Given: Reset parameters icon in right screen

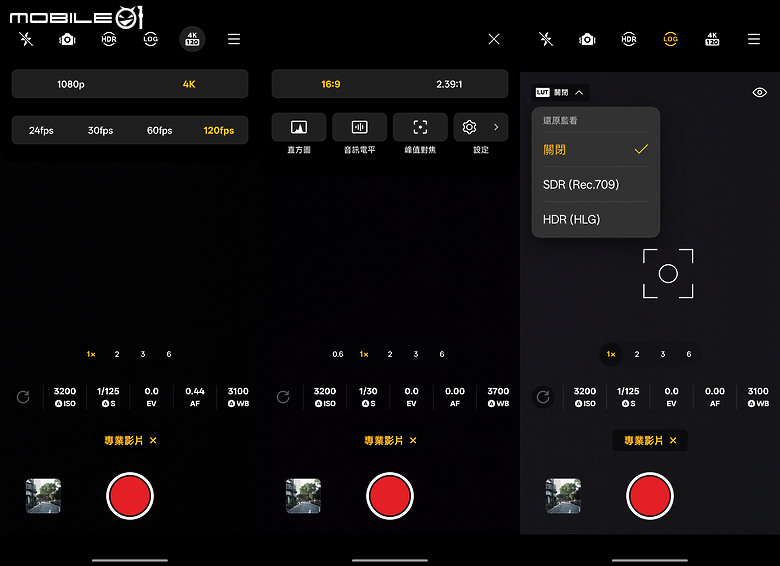Looking at the screenshot, I should tap(543, 397).
